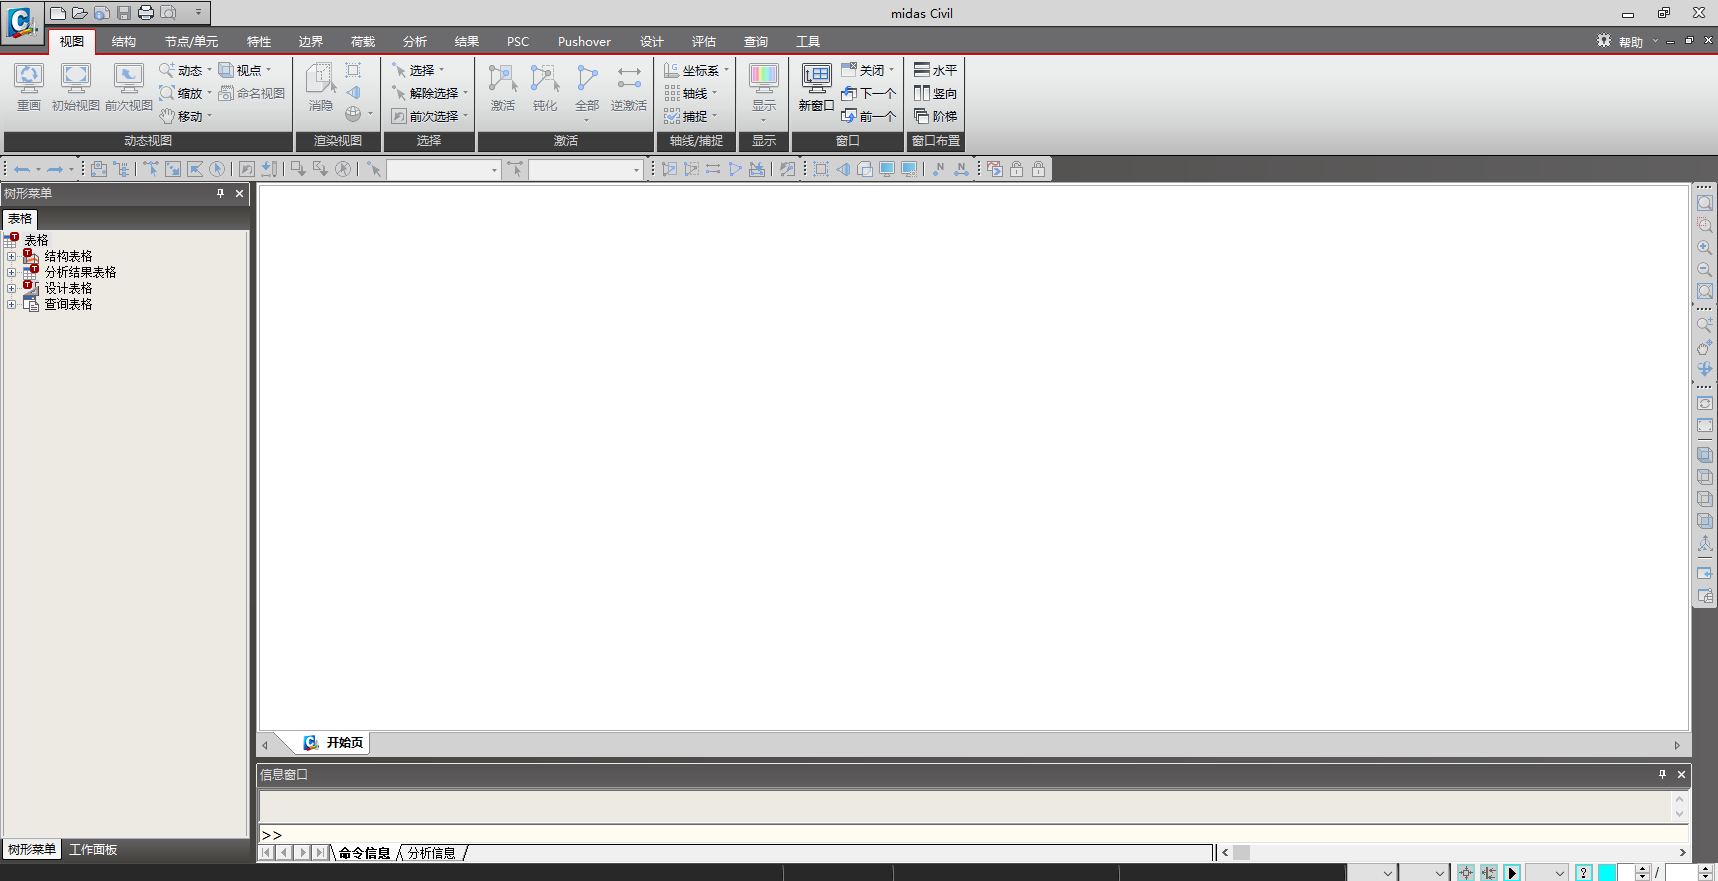
Task: Open a 新窗口 new window
Action: click(x=816, y=86)
